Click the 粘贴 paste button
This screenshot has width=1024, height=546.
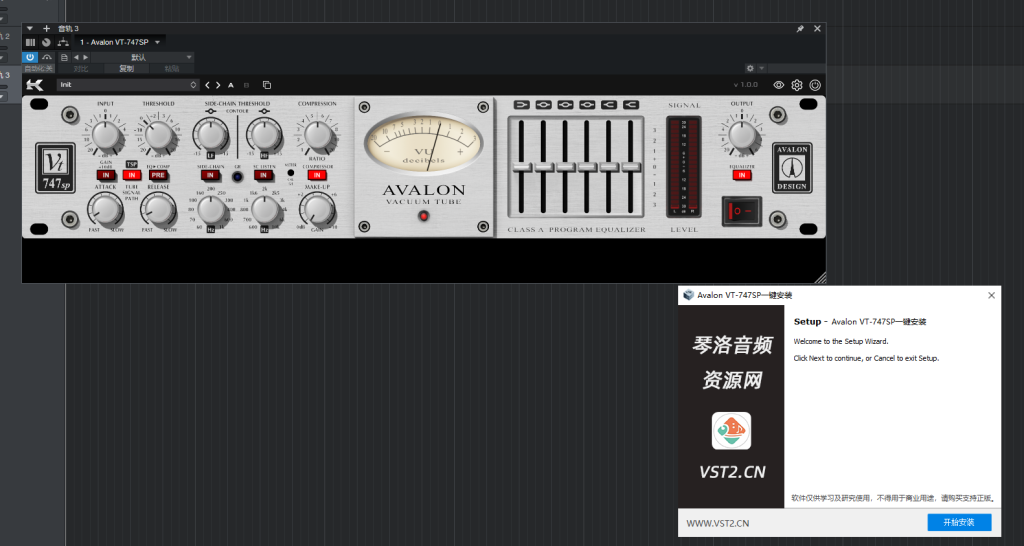172,69
